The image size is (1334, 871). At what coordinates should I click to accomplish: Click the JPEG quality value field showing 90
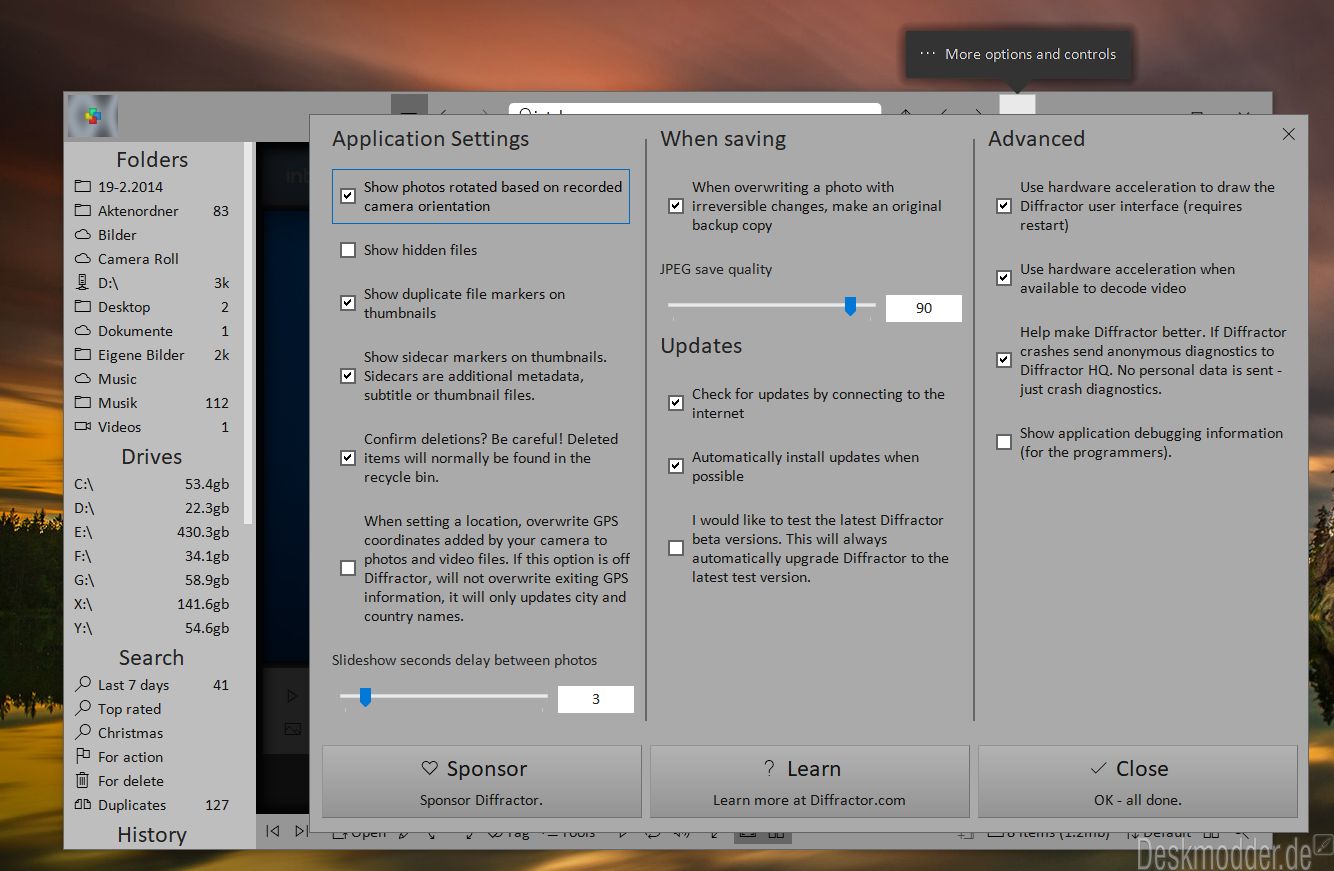(924, 308)
